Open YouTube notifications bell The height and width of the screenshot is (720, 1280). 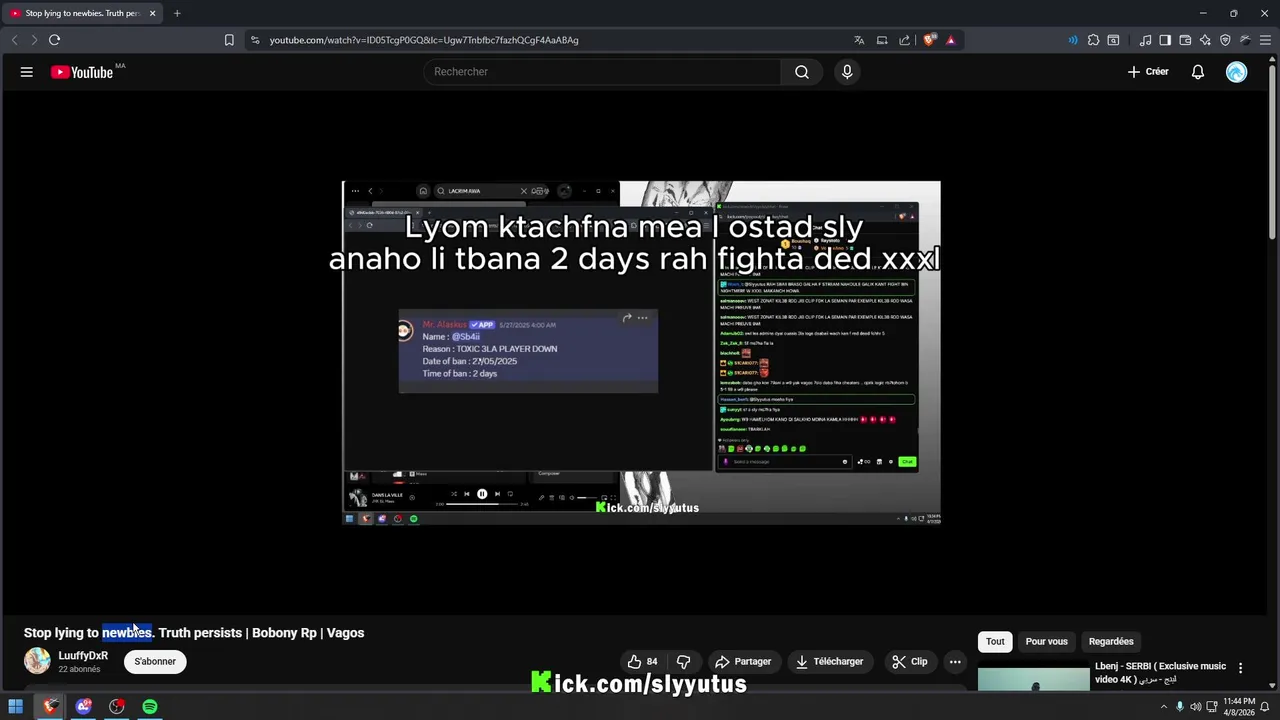point(1197,72)
